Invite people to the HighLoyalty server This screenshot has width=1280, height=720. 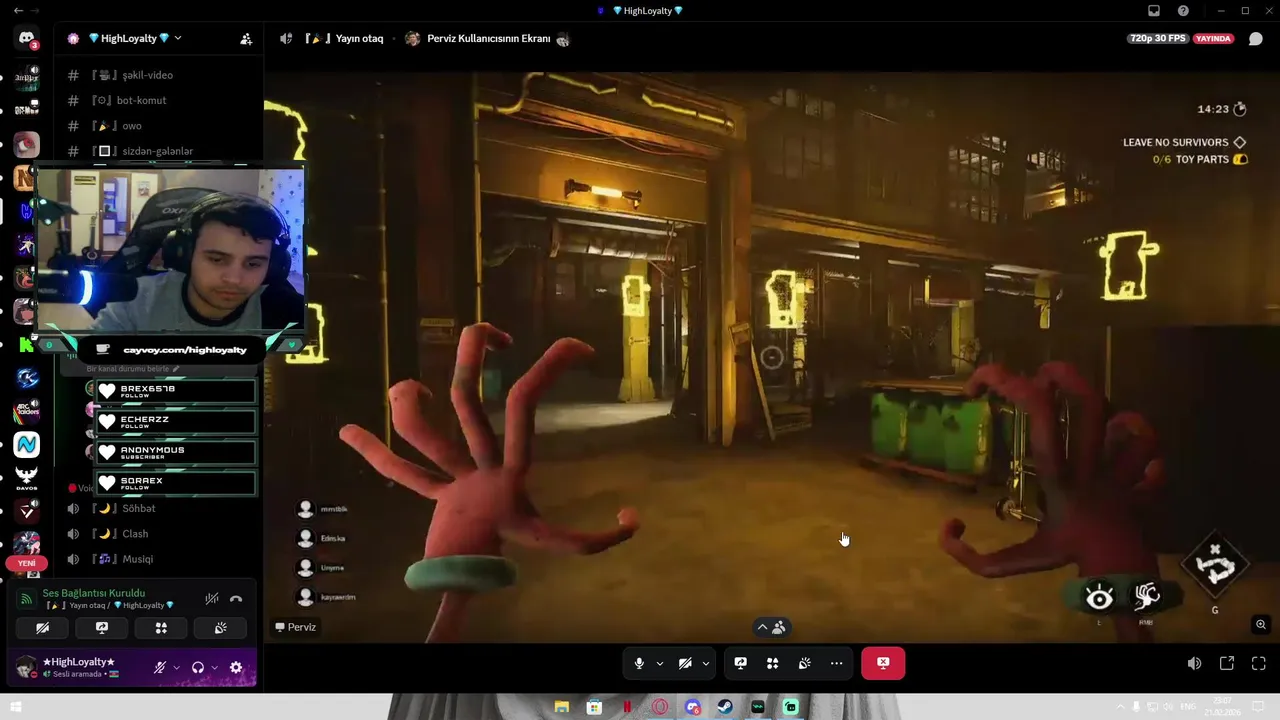pos(246,39)
